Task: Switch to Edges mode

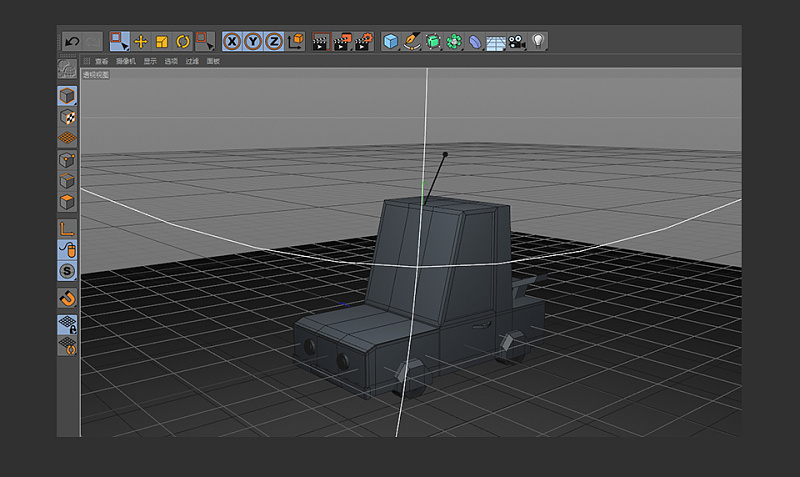Action: click(67, 181)
